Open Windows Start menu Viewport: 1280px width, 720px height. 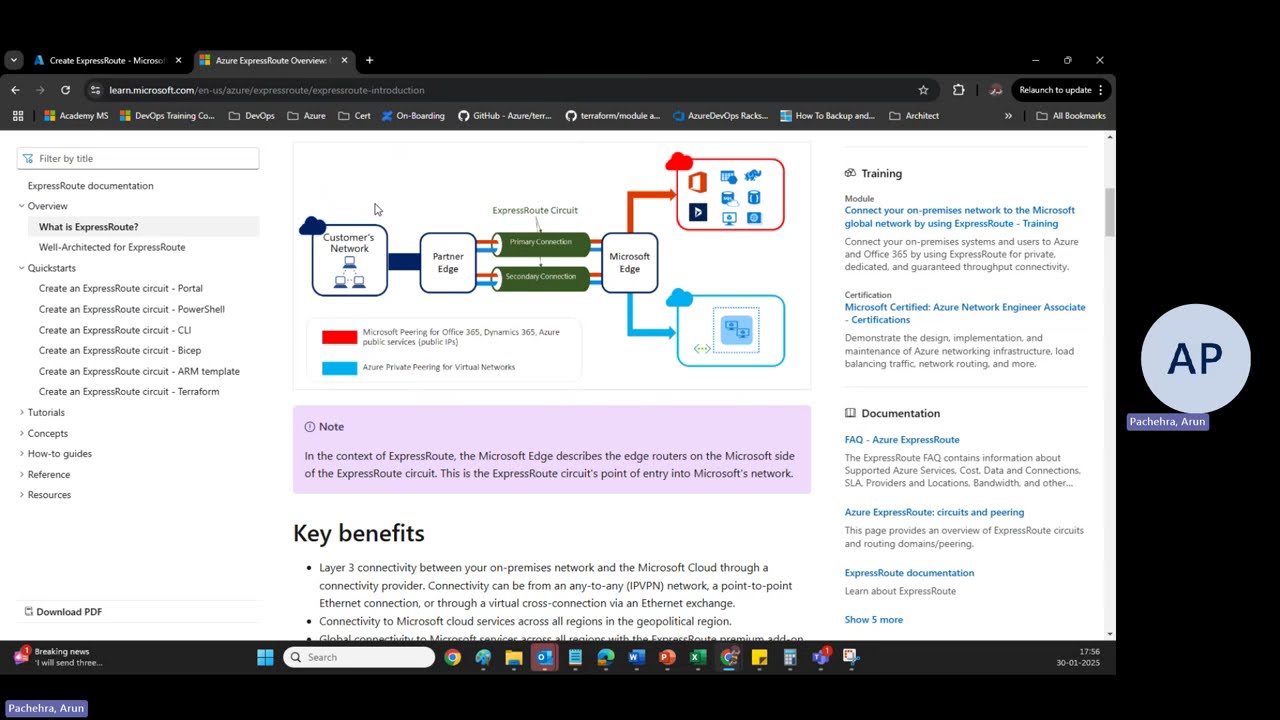click(265, 657)
